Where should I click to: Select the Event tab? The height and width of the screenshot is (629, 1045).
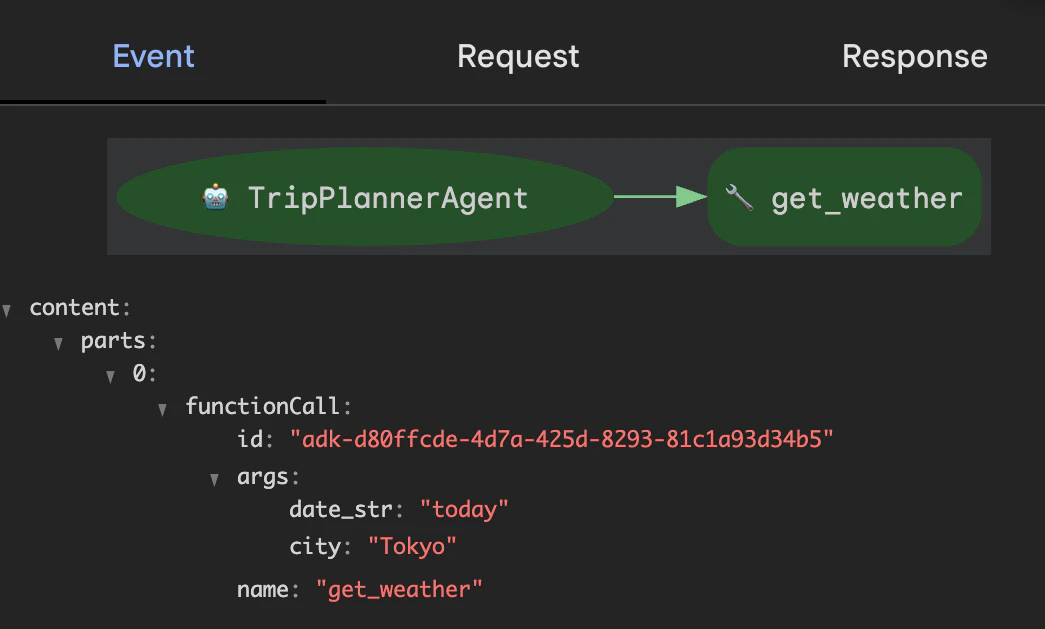[x=154, y=56]
